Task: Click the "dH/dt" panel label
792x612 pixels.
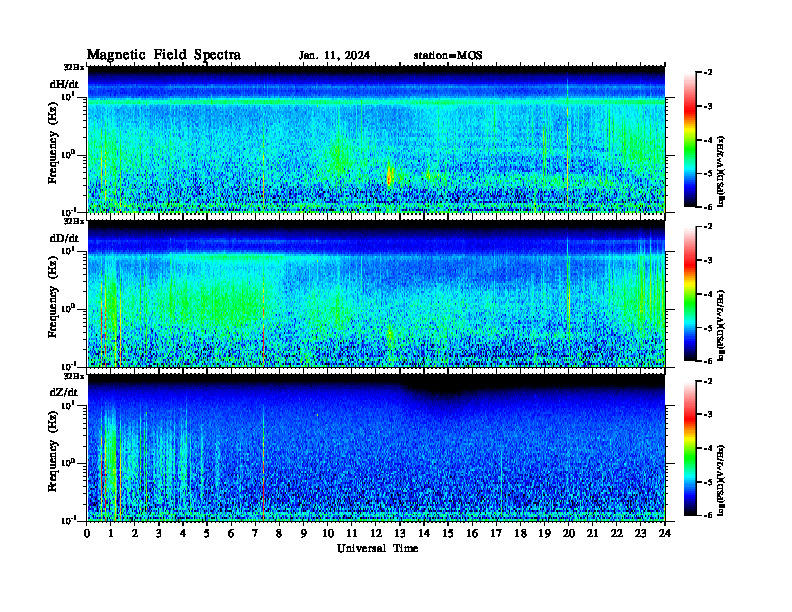Action: (64, 84)
